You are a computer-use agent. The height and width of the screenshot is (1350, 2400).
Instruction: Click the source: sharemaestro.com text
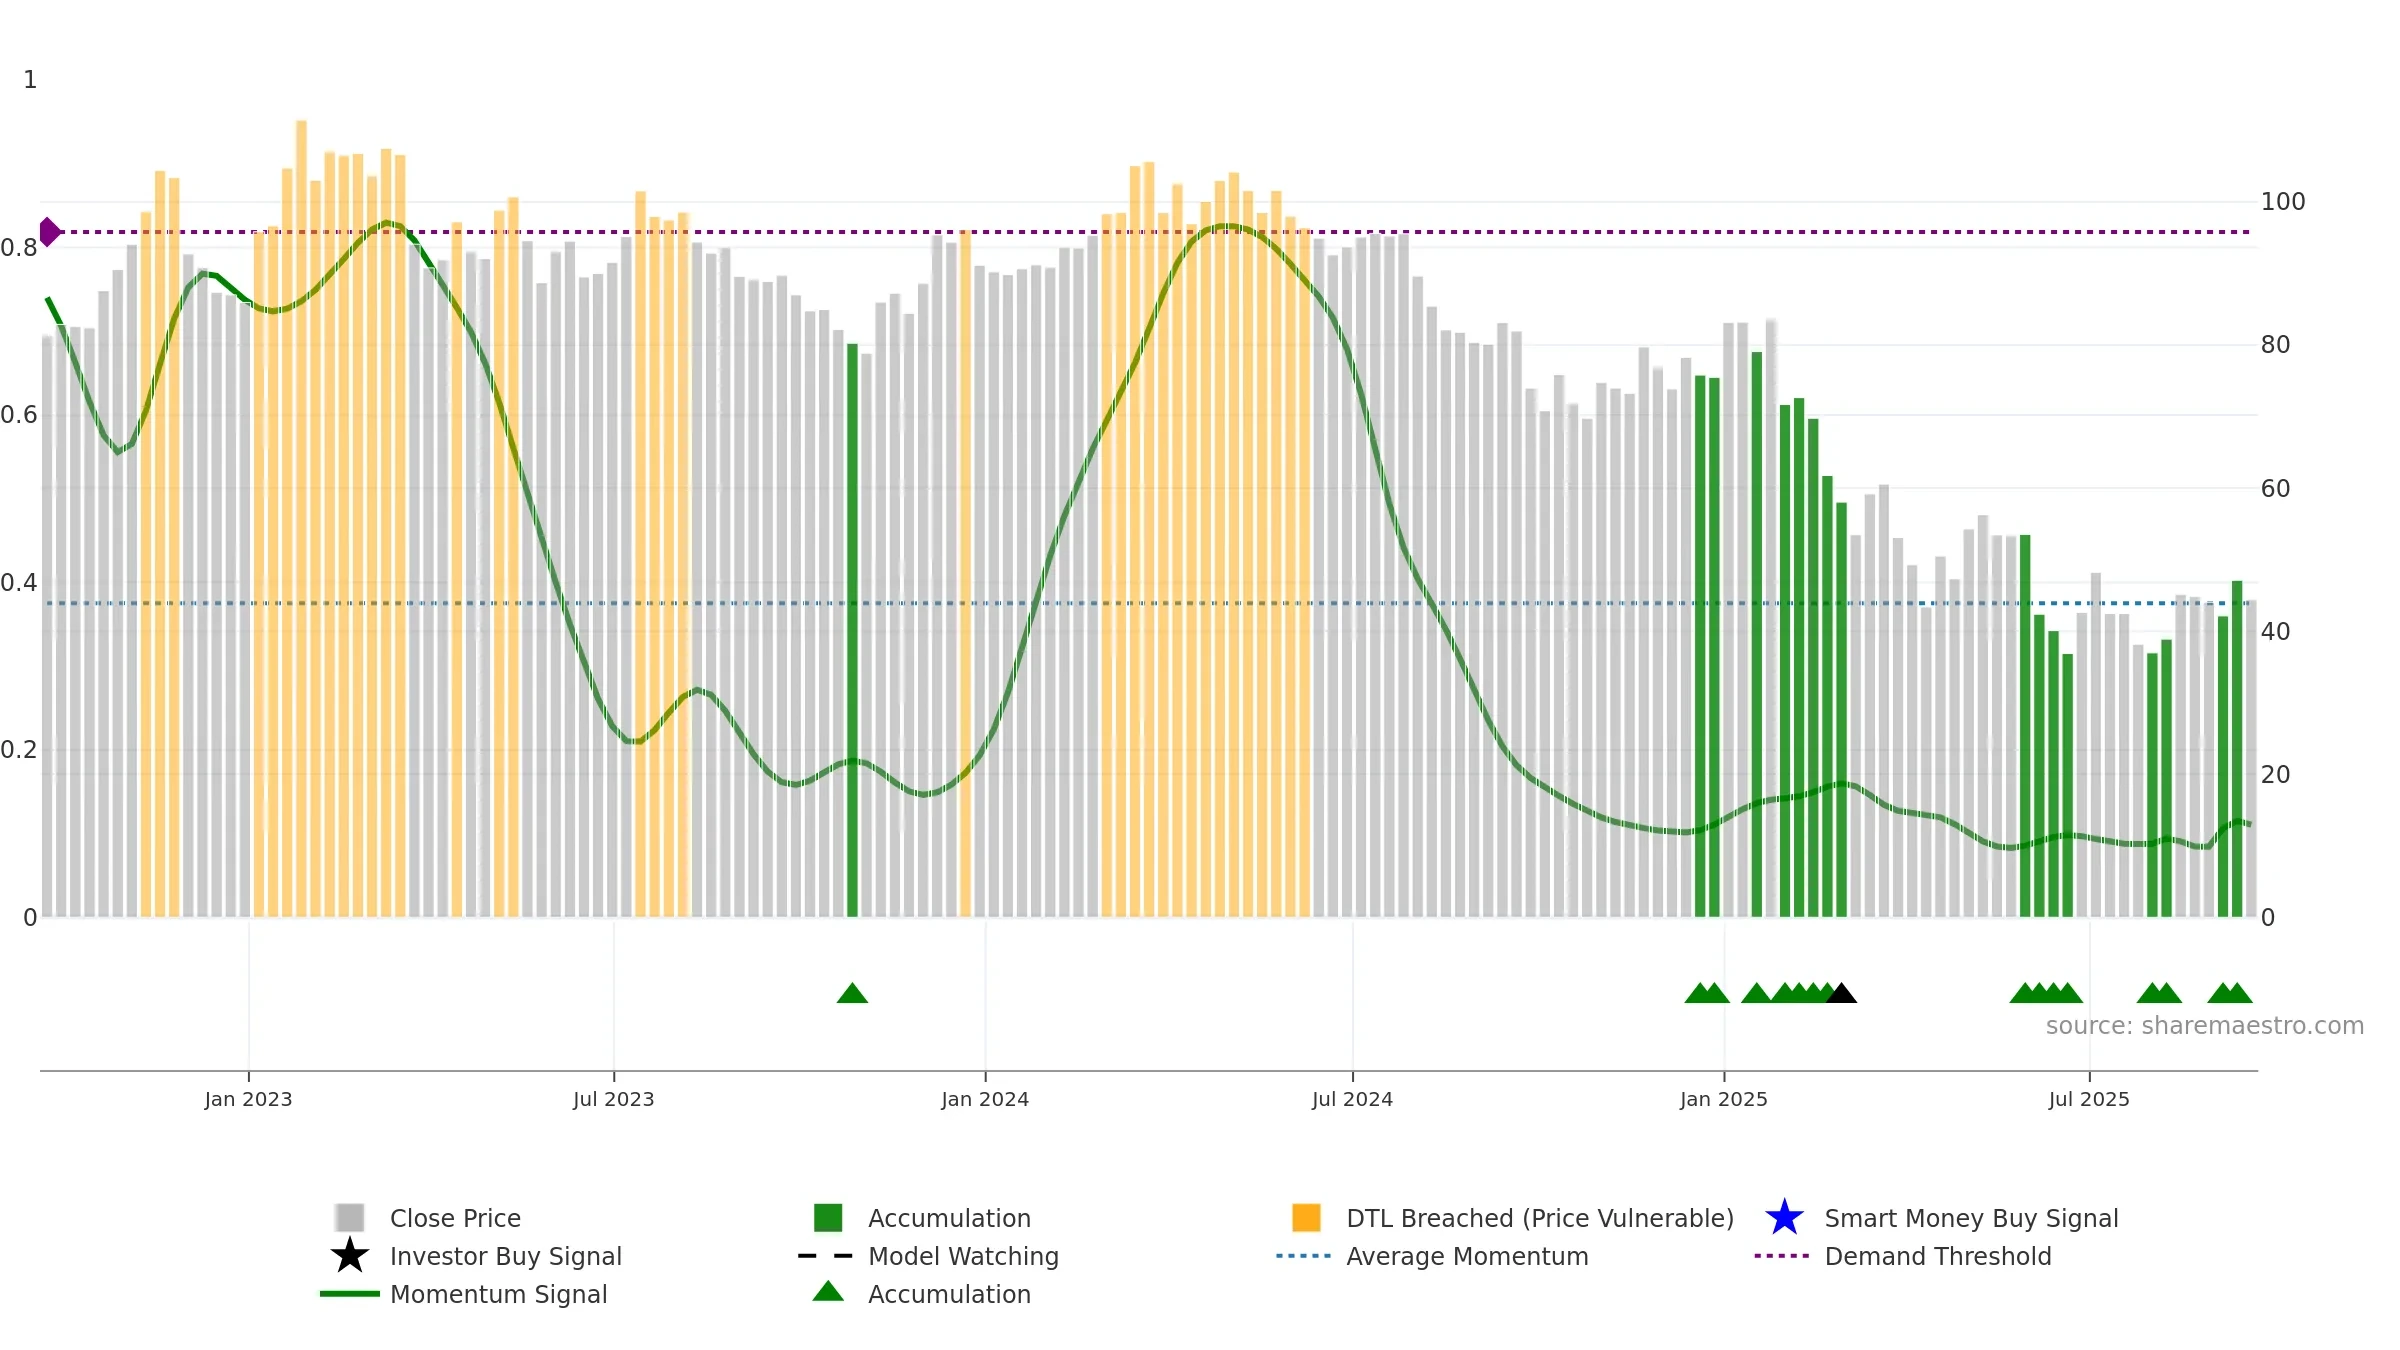point(2205,1026)
